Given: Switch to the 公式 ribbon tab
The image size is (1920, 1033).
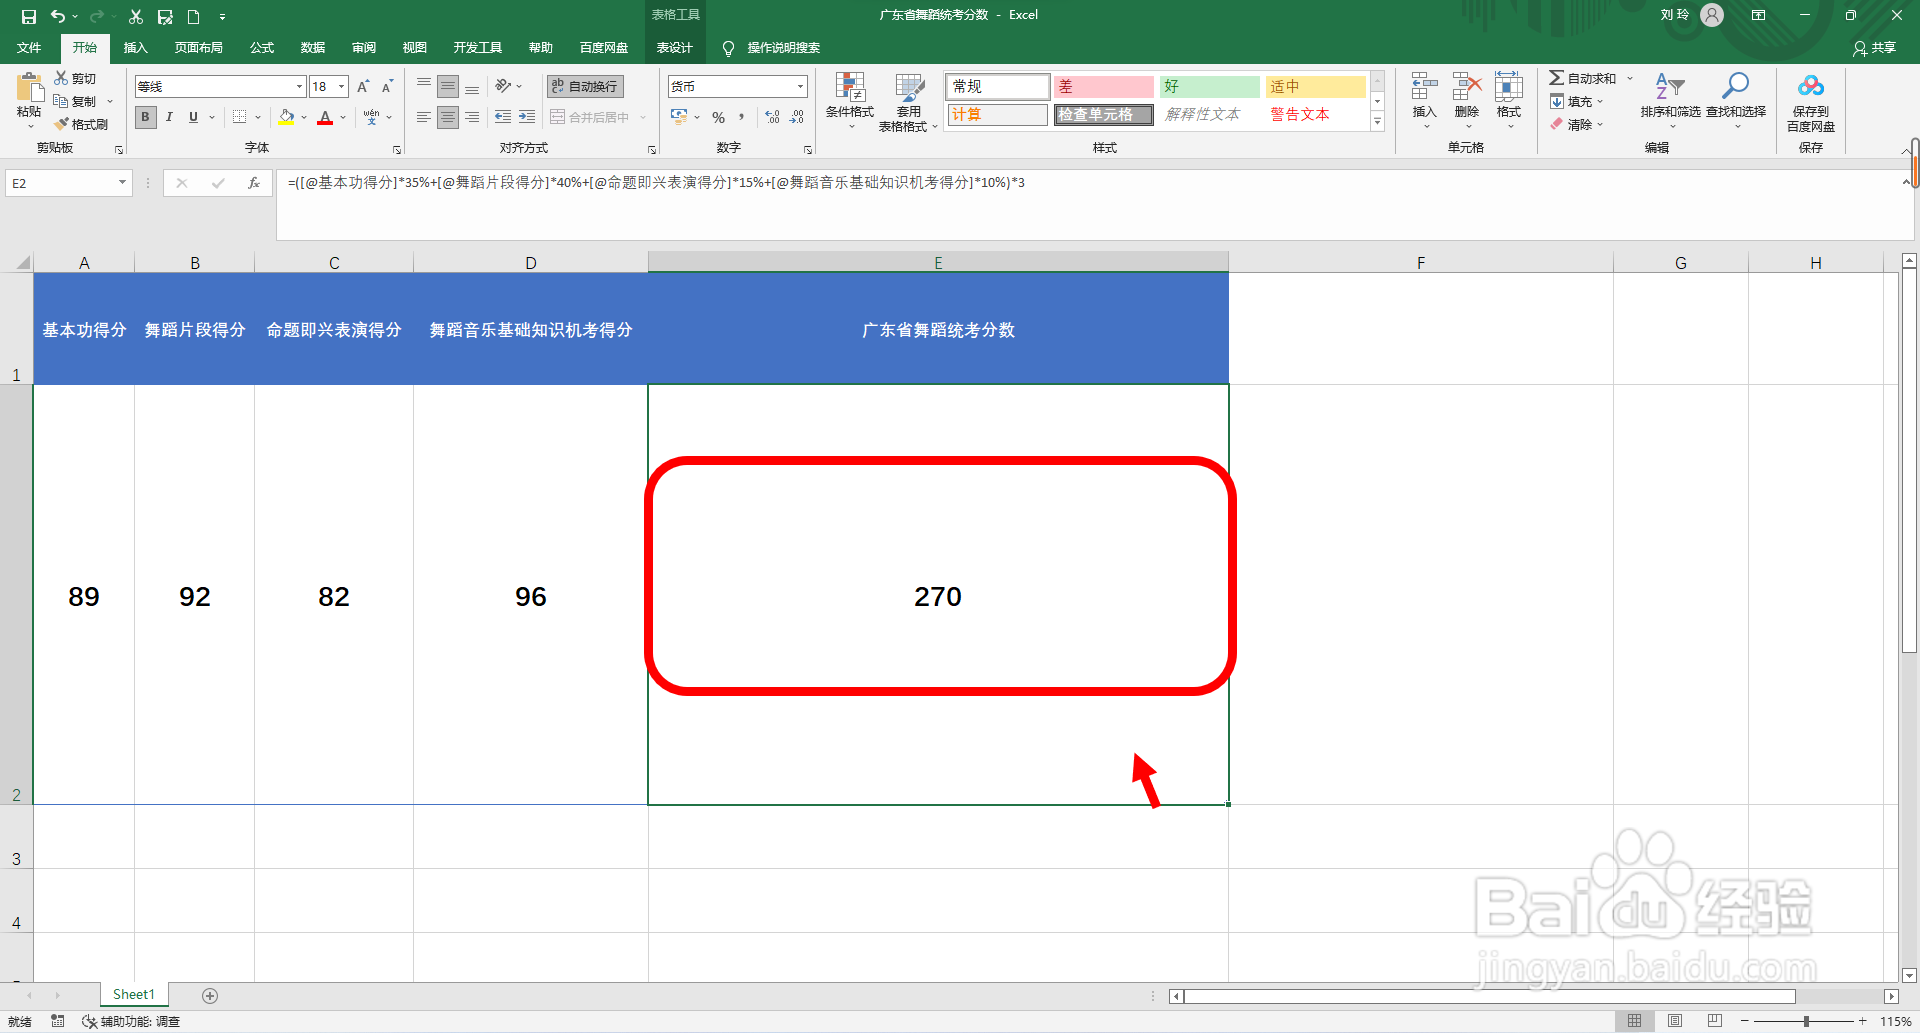Looking at the screenshot, I should click(x=261, y=47).
